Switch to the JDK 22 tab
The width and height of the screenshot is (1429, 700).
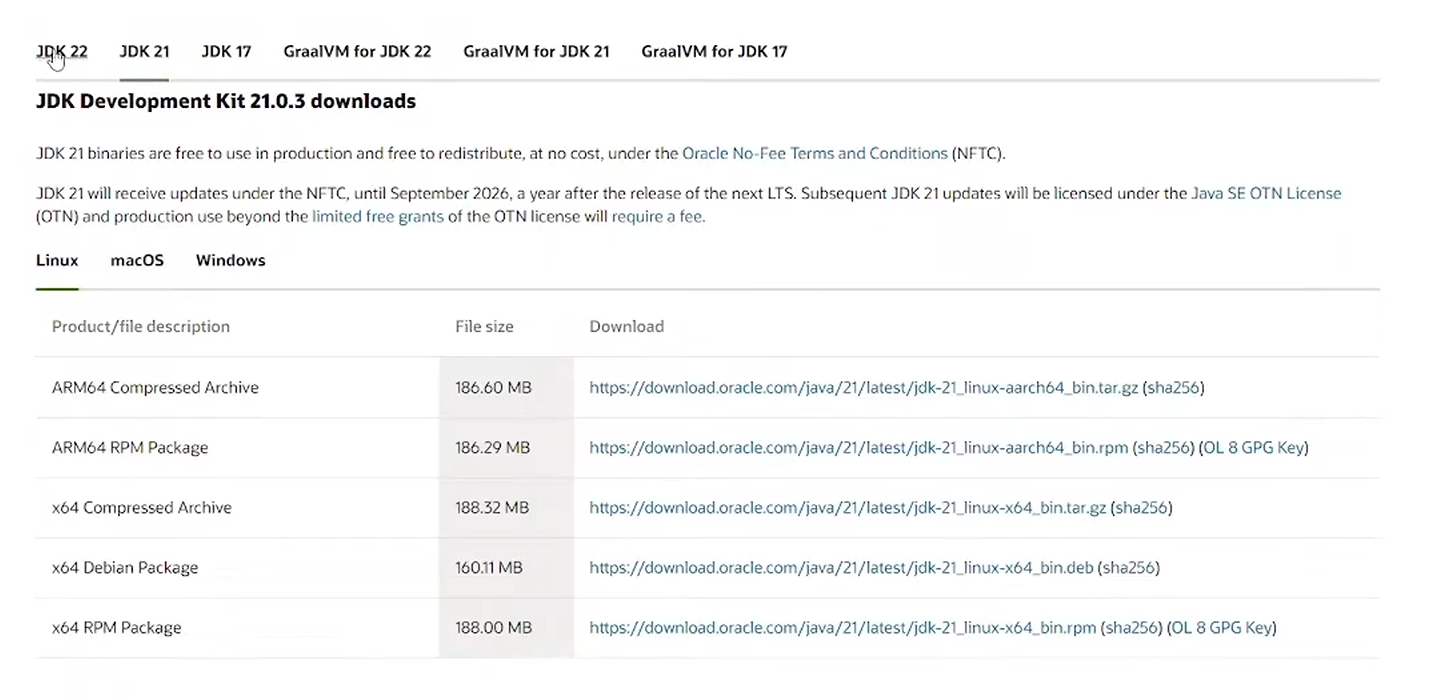click(x=62, y=51)
